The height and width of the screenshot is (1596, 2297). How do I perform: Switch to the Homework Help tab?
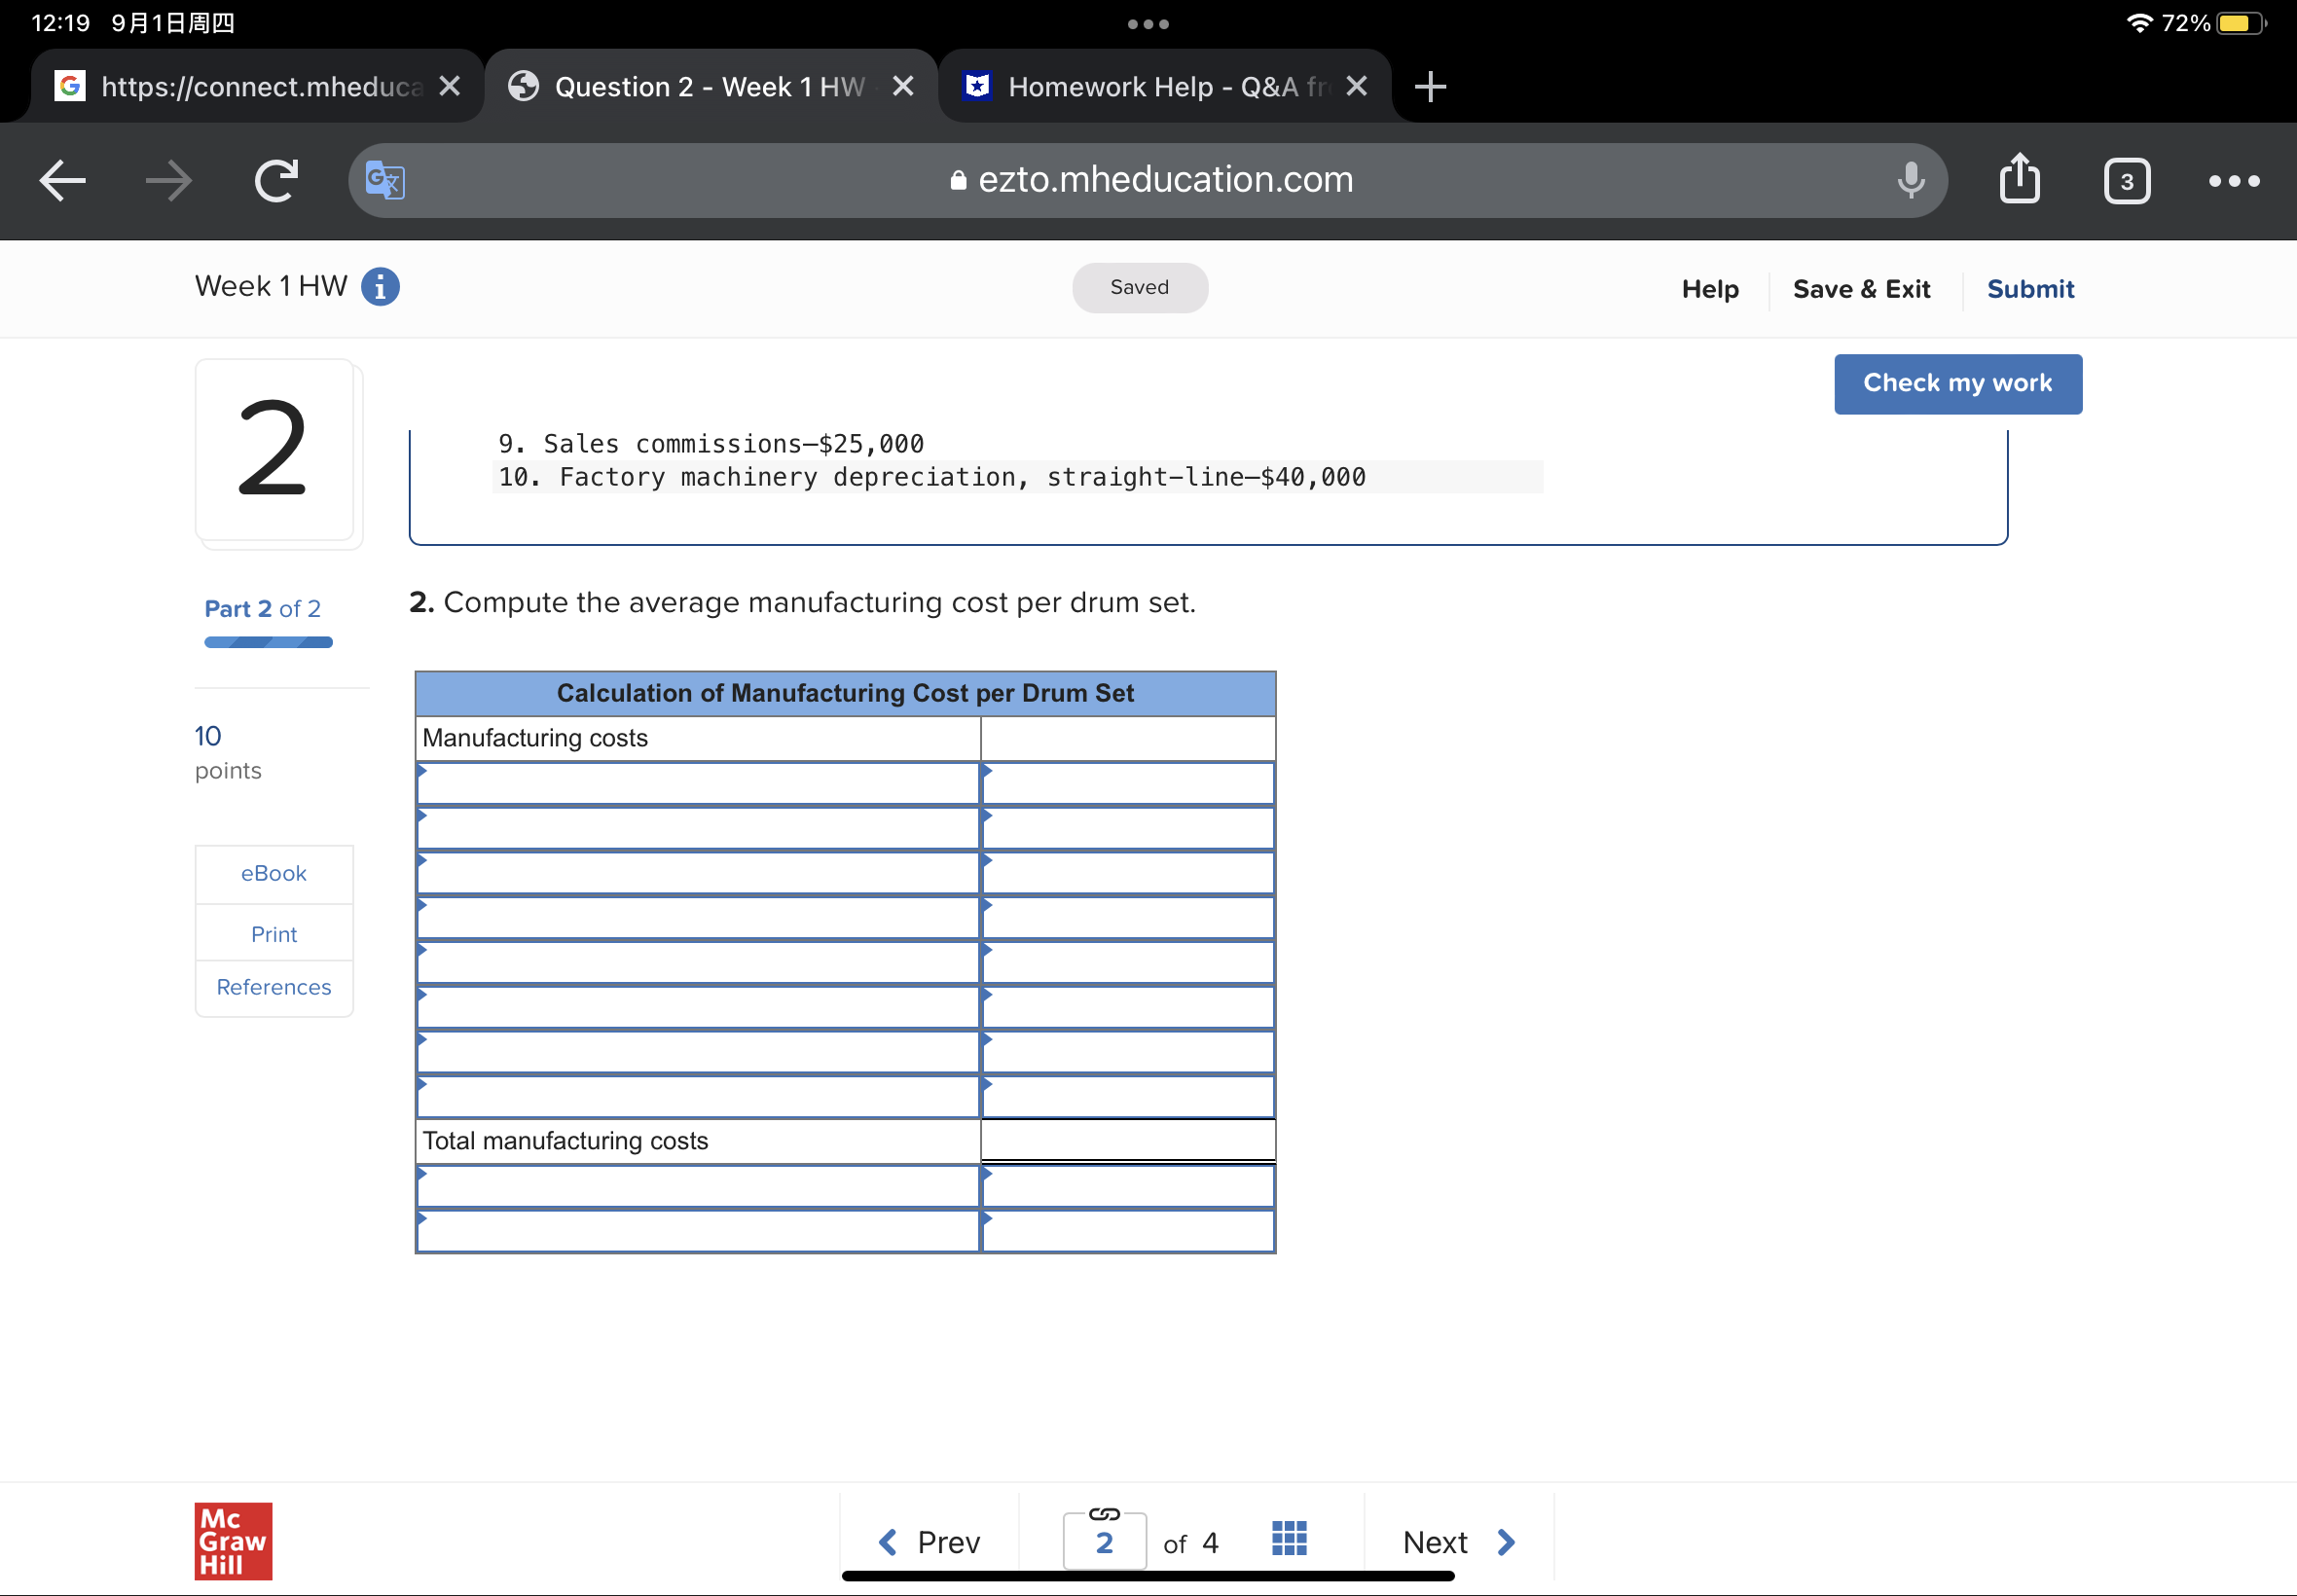(x=1150, y=87)
